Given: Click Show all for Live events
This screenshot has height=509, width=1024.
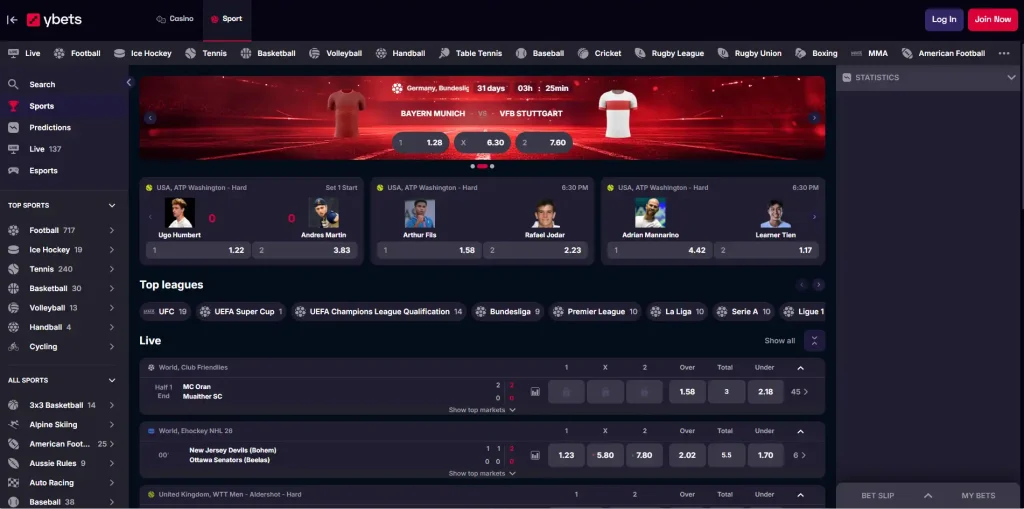Looking at the screenshot, I should point(780,341).
